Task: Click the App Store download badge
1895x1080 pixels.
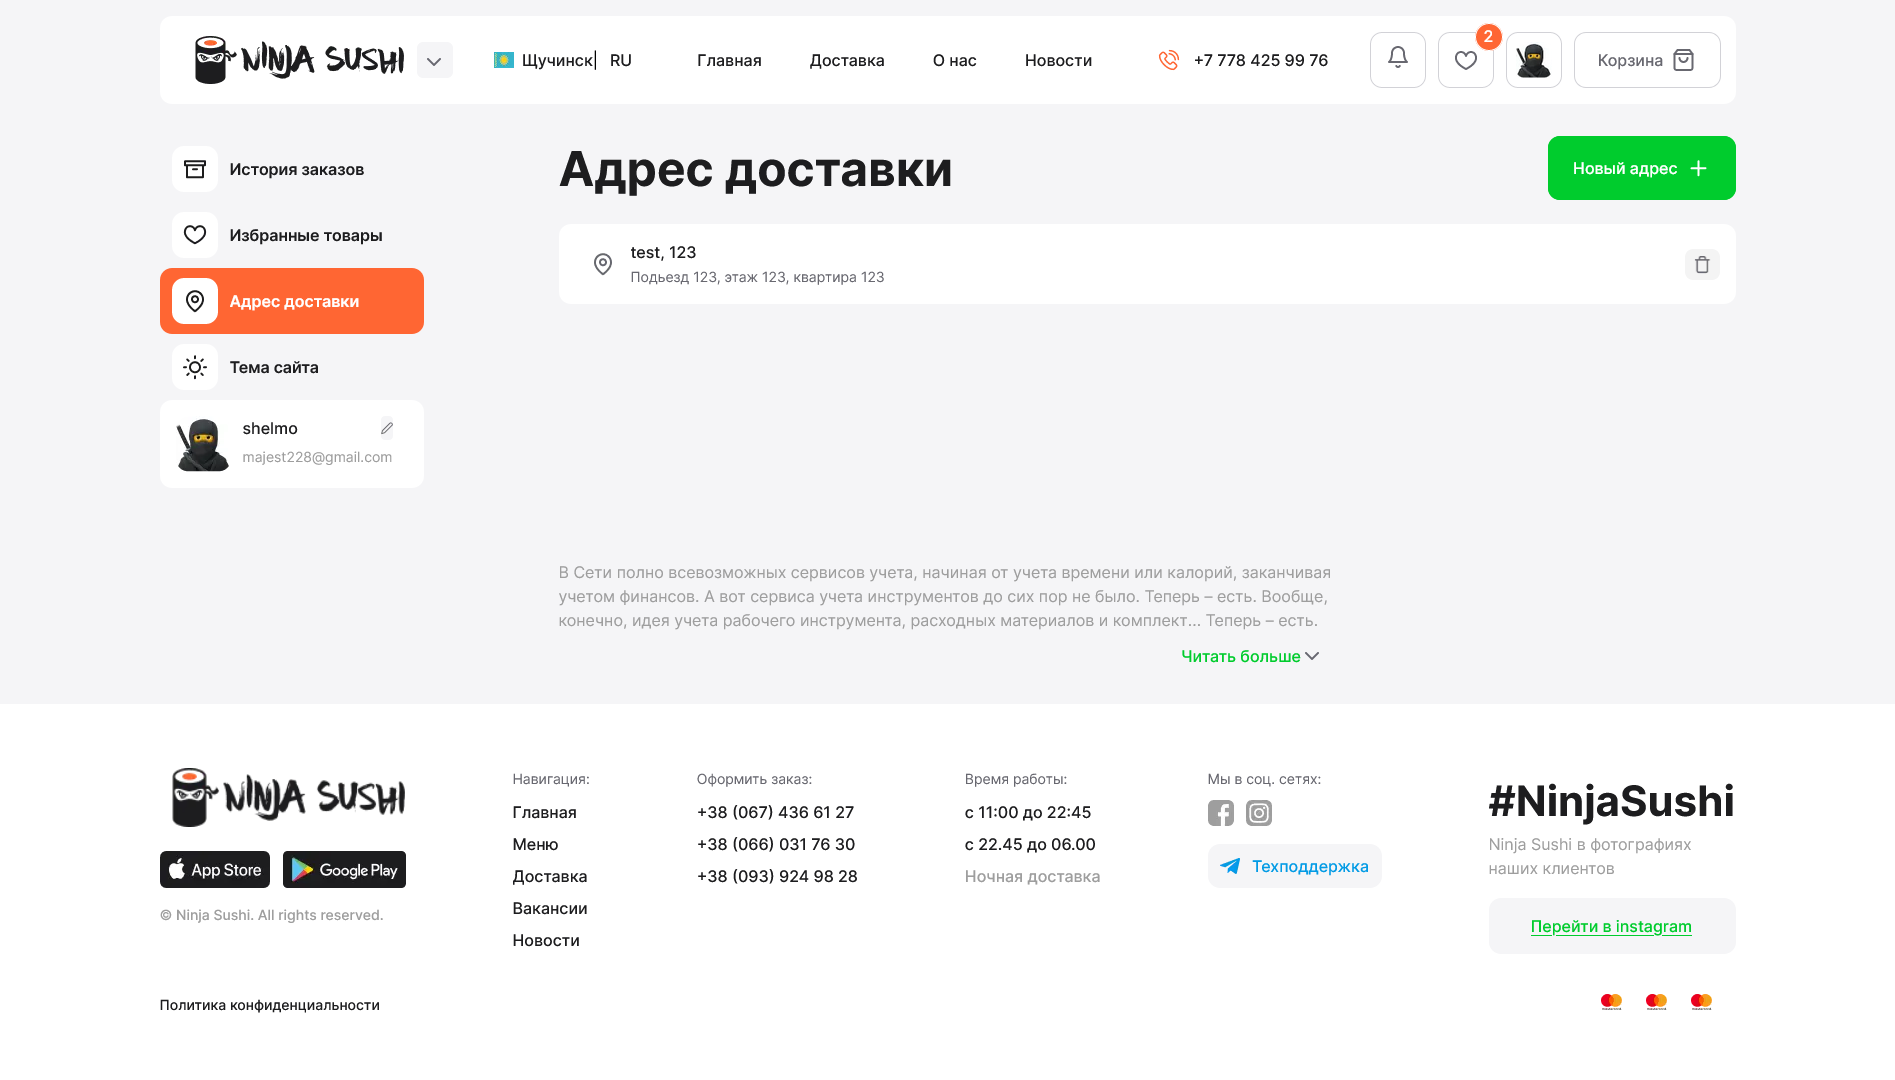Action: (215, 870)
